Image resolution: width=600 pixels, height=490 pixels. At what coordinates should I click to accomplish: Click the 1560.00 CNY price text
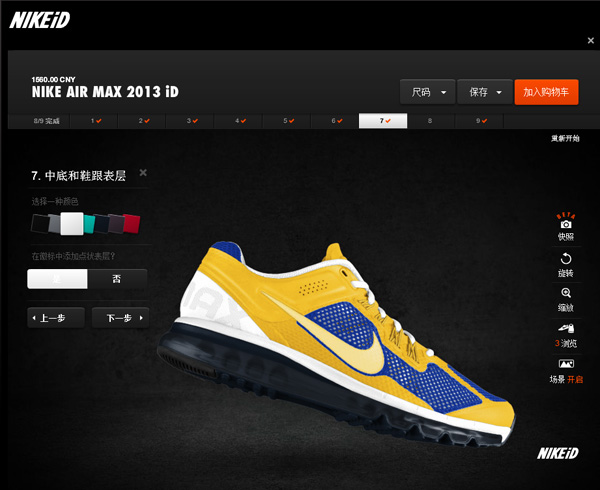point(53,80)
